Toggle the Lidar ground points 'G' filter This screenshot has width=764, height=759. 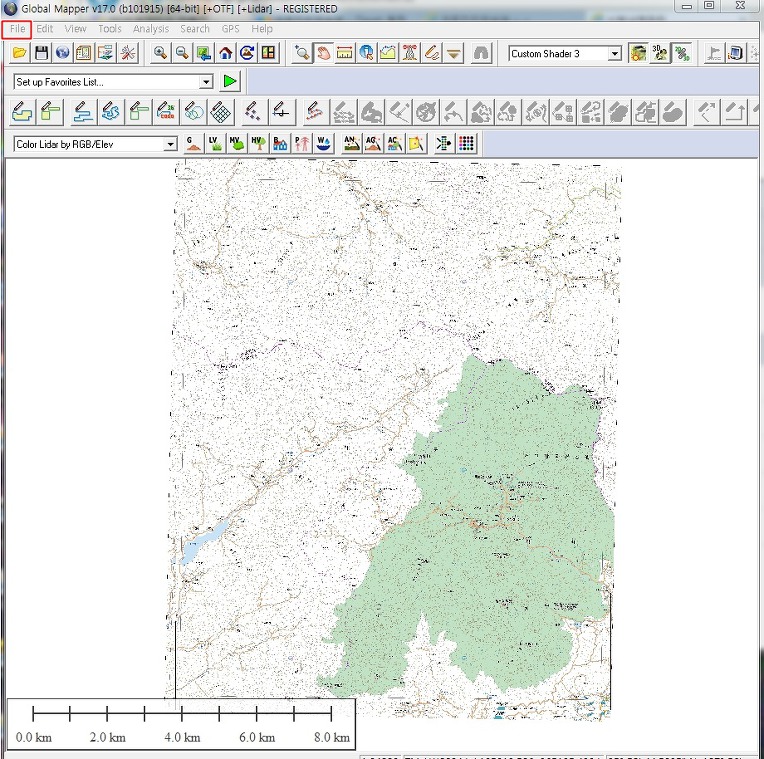click(x=192, y=144)
